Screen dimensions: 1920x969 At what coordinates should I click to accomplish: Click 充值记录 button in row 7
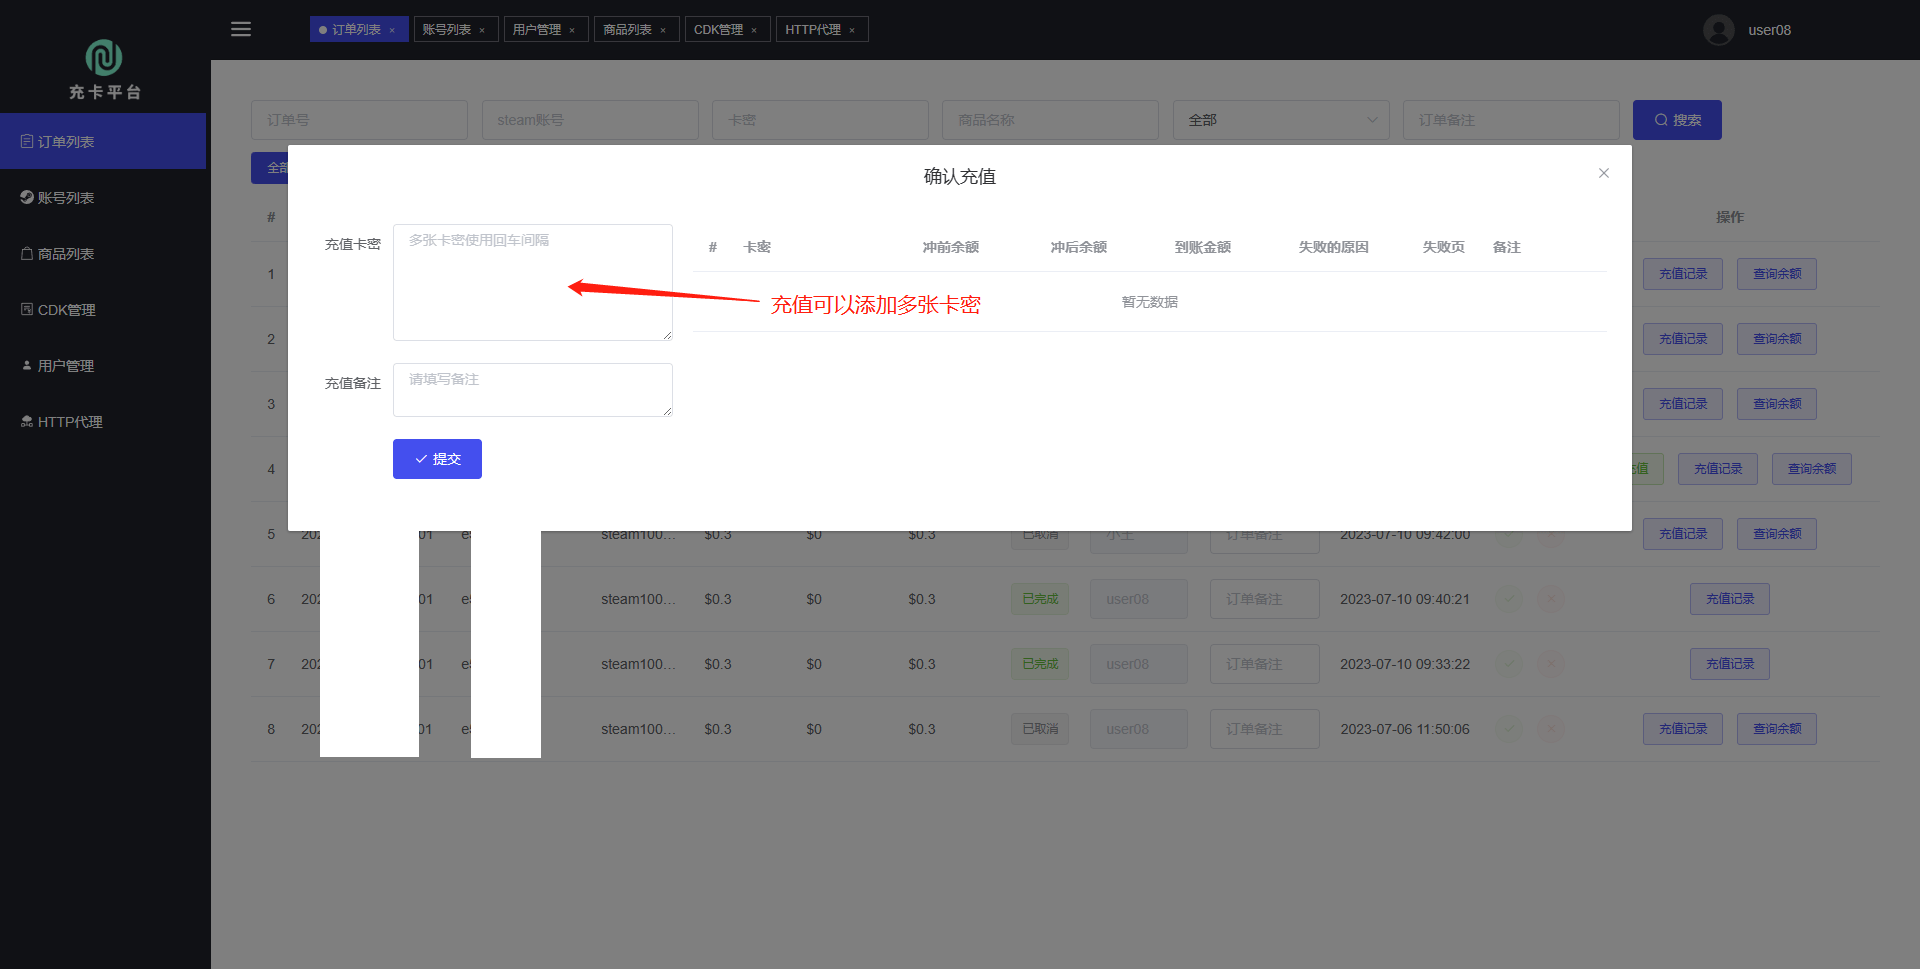(x=1730, y=664)
